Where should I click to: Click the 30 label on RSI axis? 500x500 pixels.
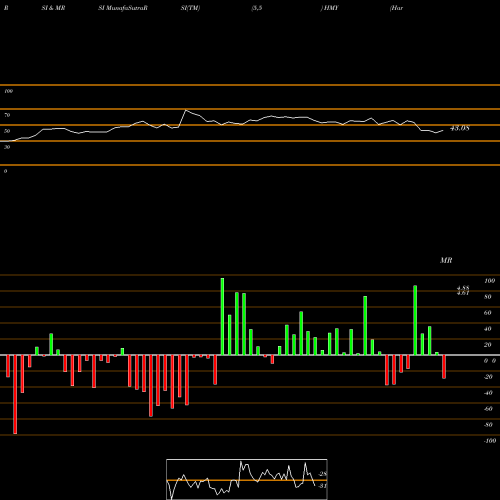click(x=7, y=147)
